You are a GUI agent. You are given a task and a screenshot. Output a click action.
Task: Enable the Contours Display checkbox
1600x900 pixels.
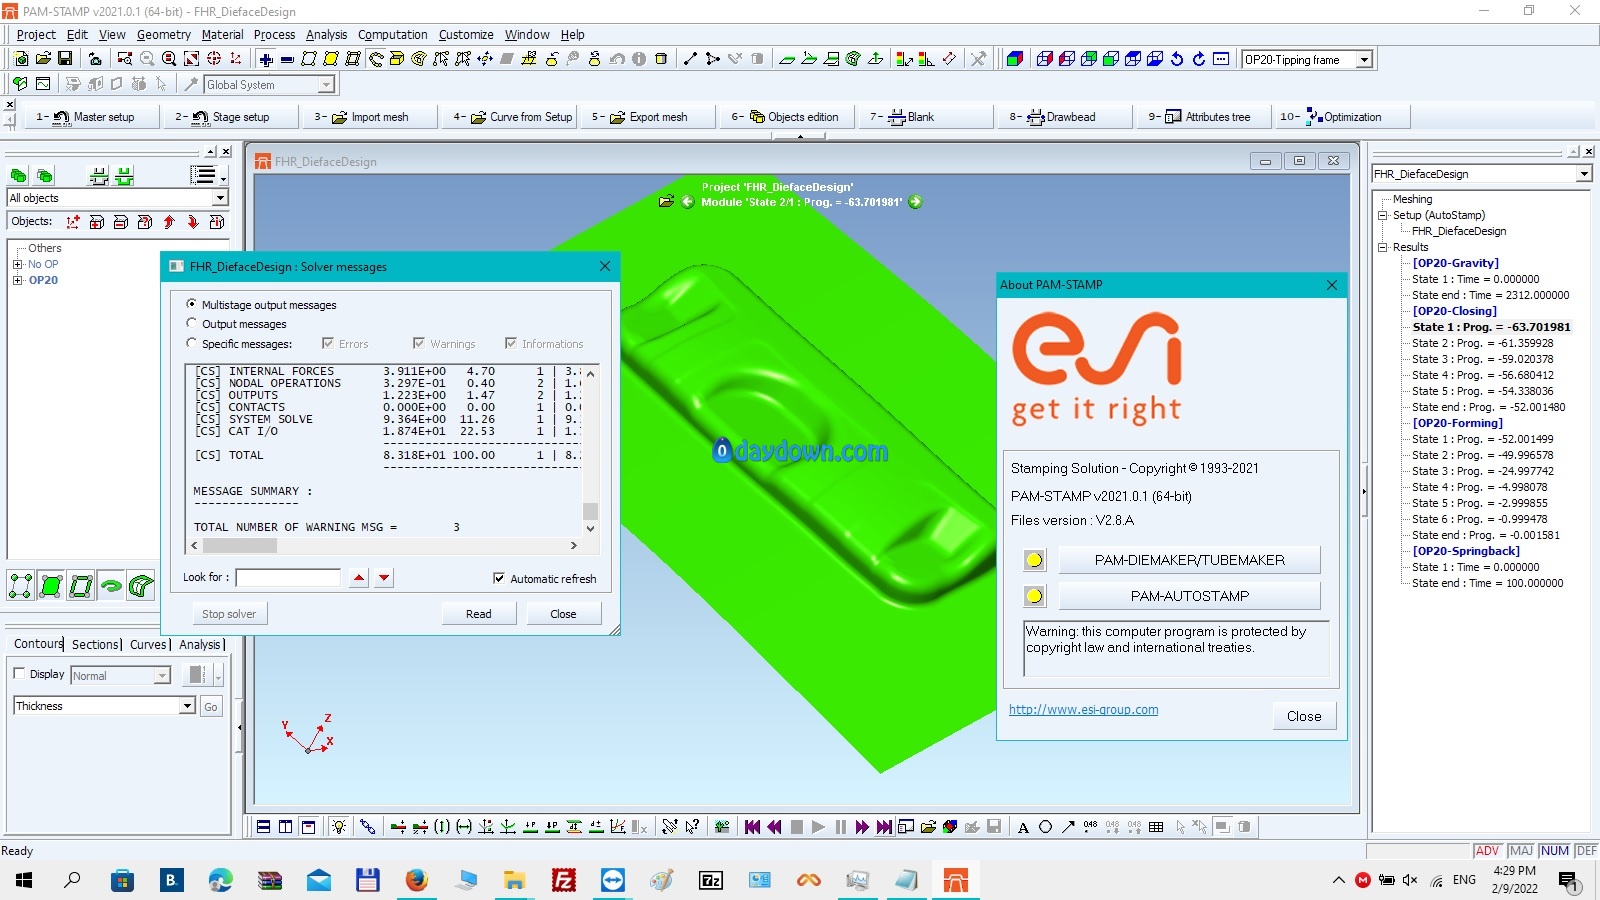pyautogui.click(x=19, y=674)
